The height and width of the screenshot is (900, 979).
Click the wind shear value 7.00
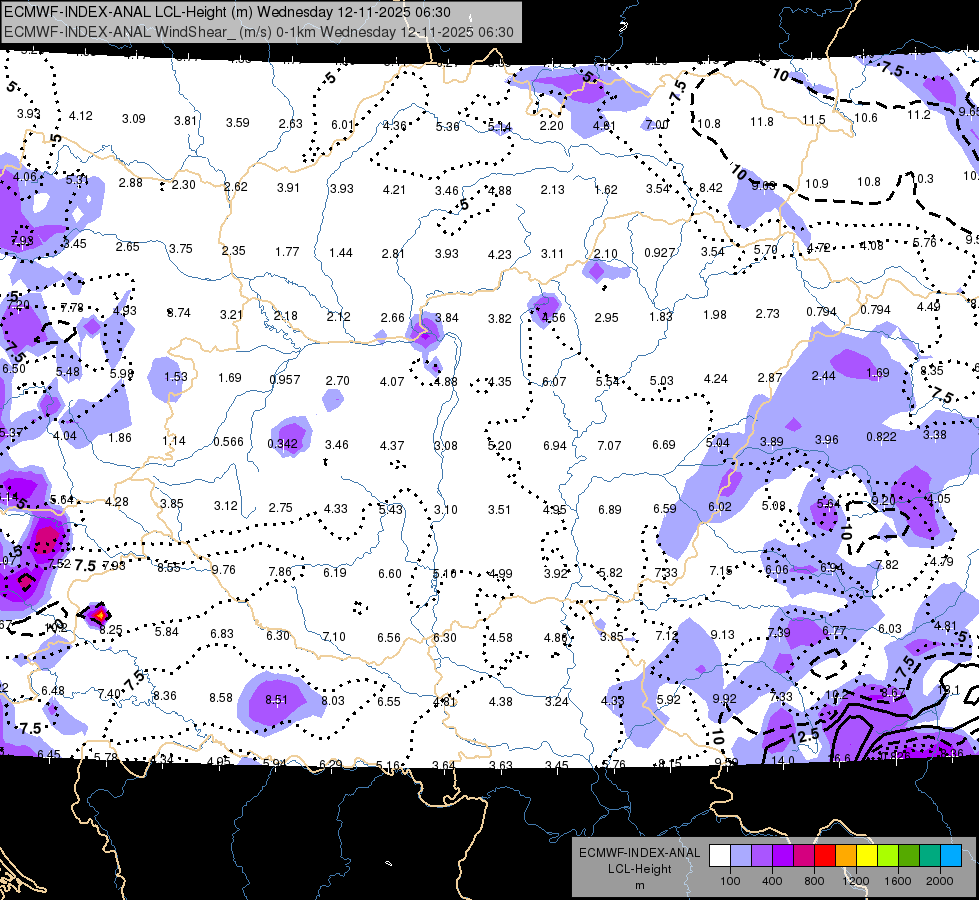pos(657,124)
